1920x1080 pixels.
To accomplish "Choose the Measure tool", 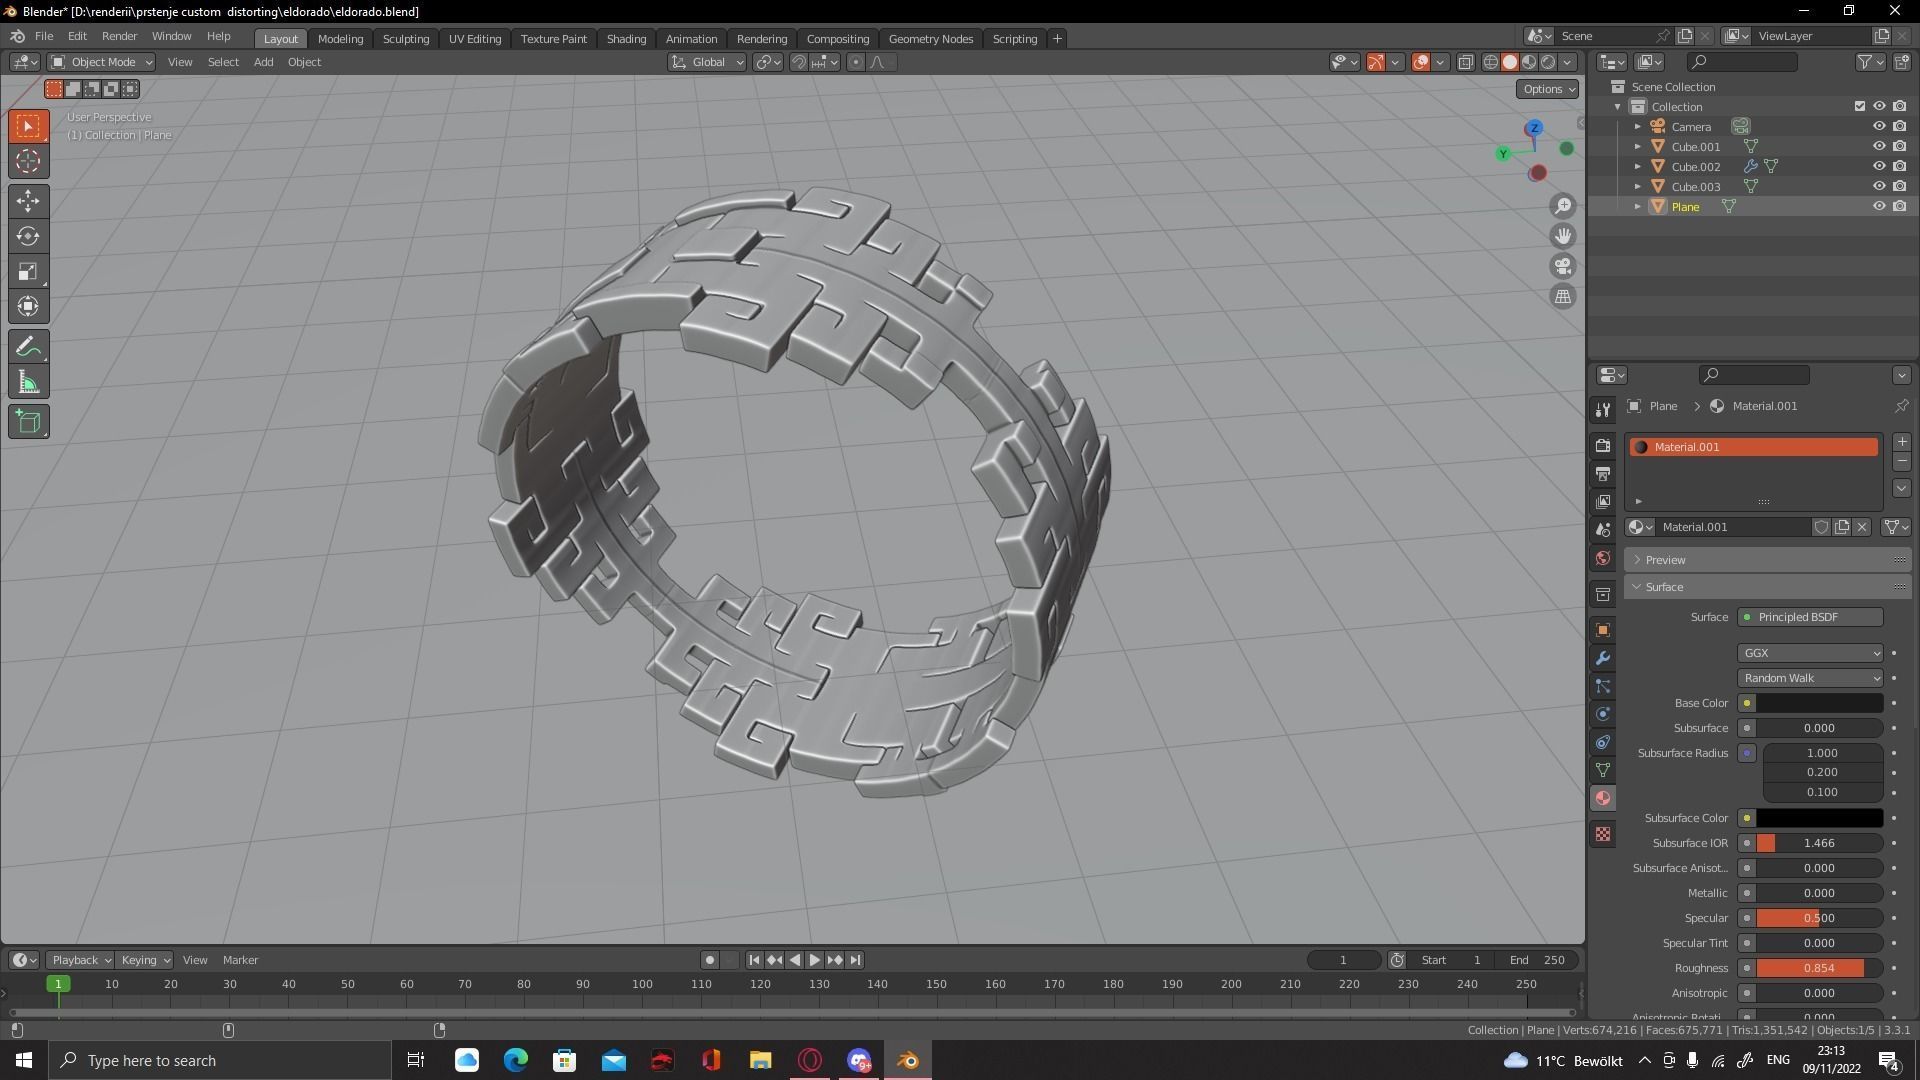I will pyautogui.click(x=28, y=383).
